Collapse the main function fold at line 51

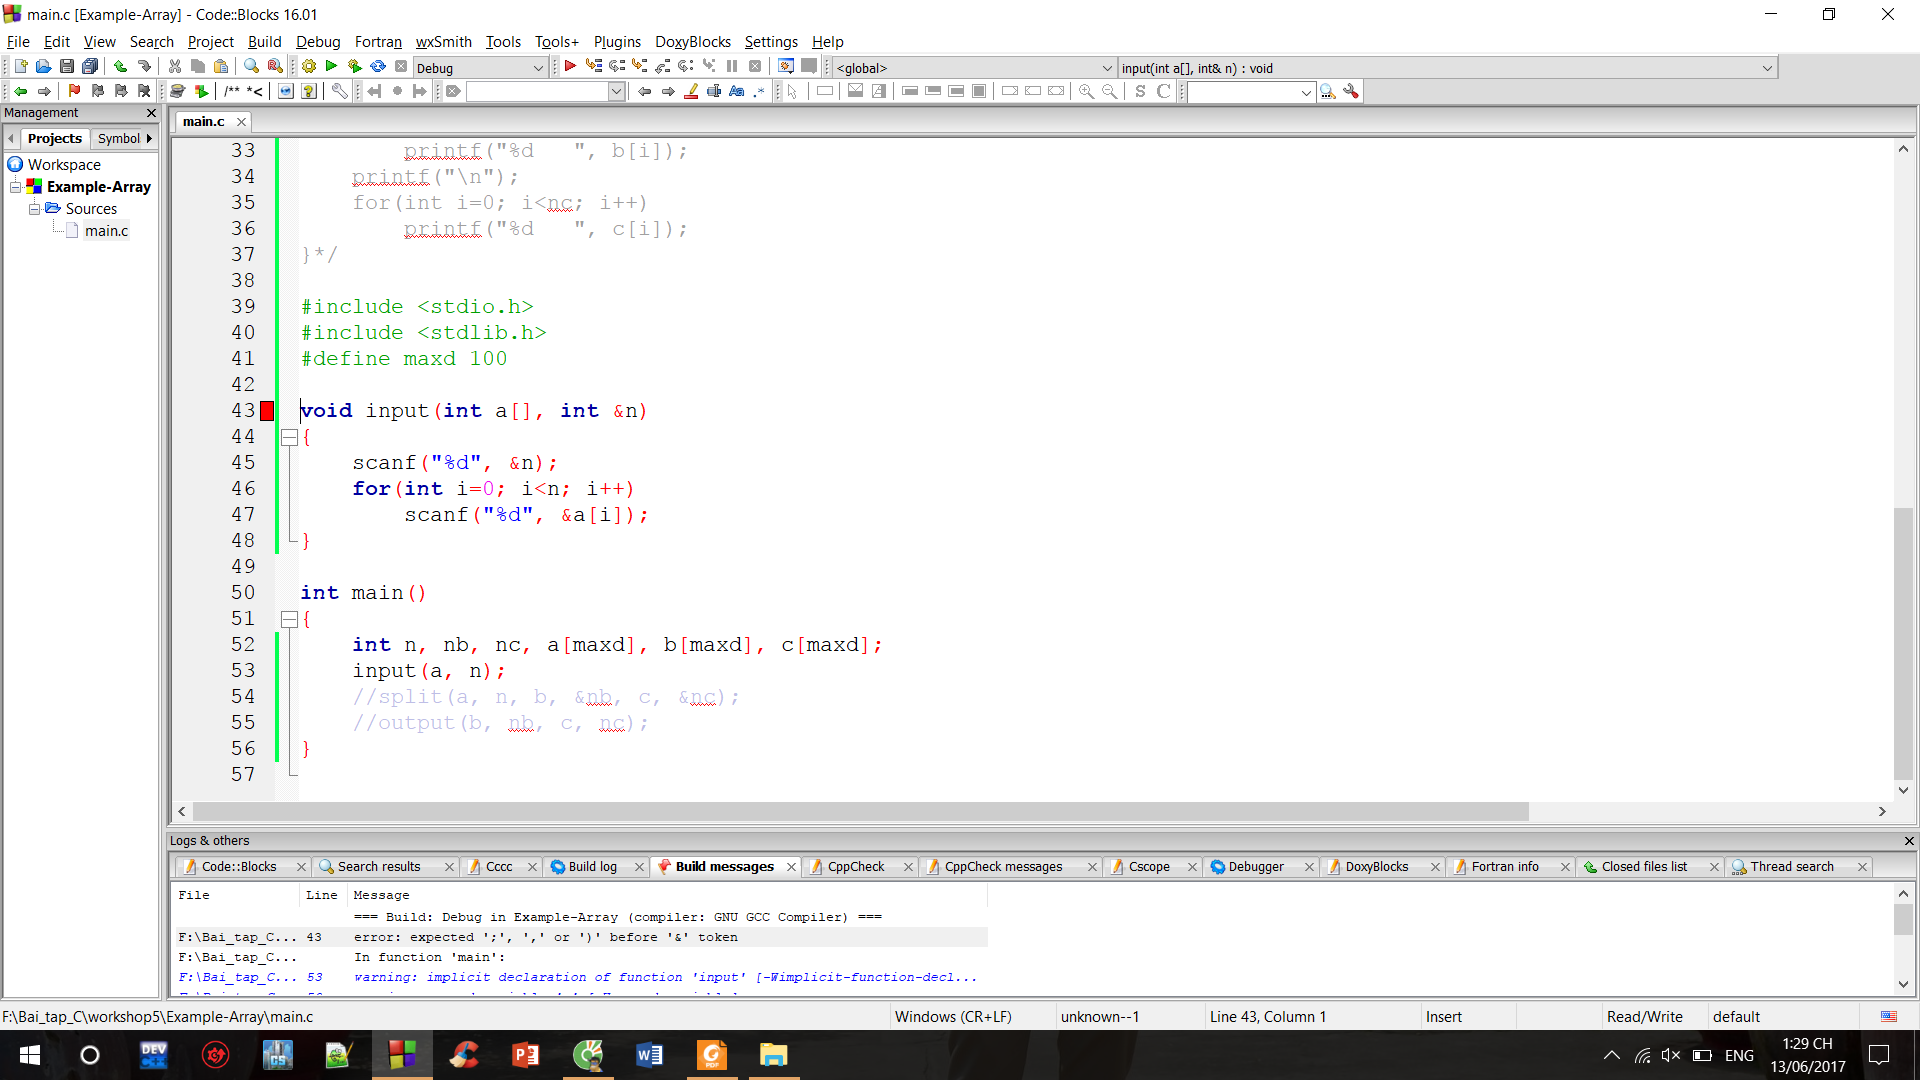click(289, 619)
